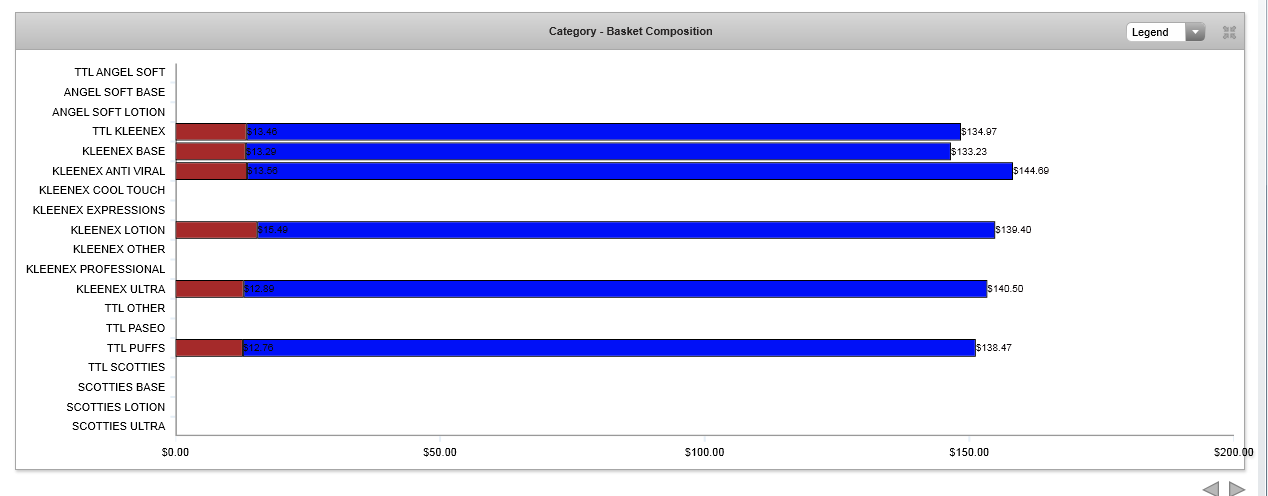Click the $100.00 axis tick label
The width and height of the screenshot is (1268, 496).
(x=704, y=453)
